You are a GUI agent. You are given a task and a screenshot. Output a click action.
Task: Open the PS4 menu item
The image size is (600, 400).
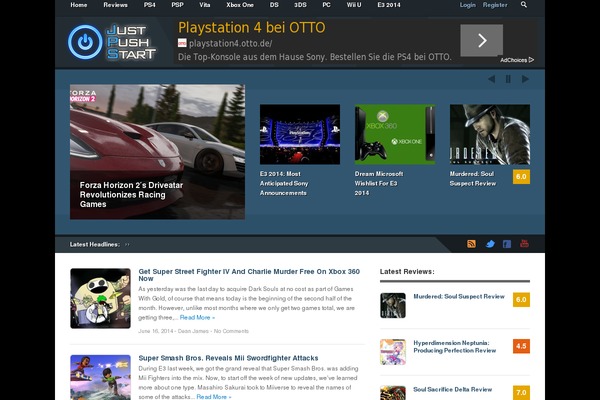(x=149, y=5)
